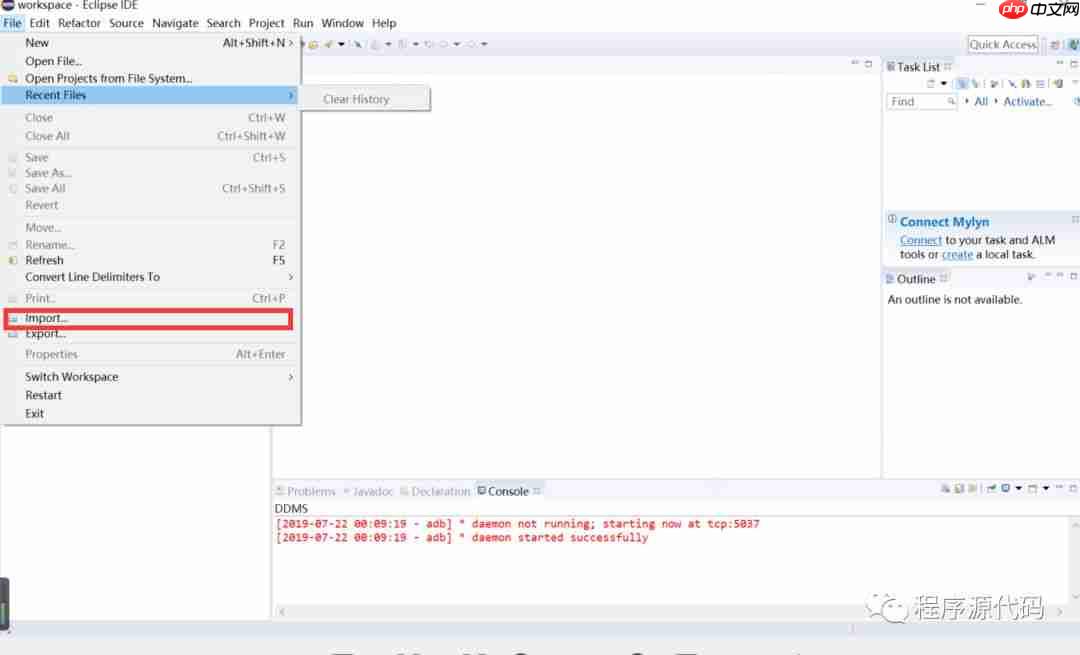
Task: Open the New Task dropdown arrow in Task List
Action: click(x=944, y=84)
